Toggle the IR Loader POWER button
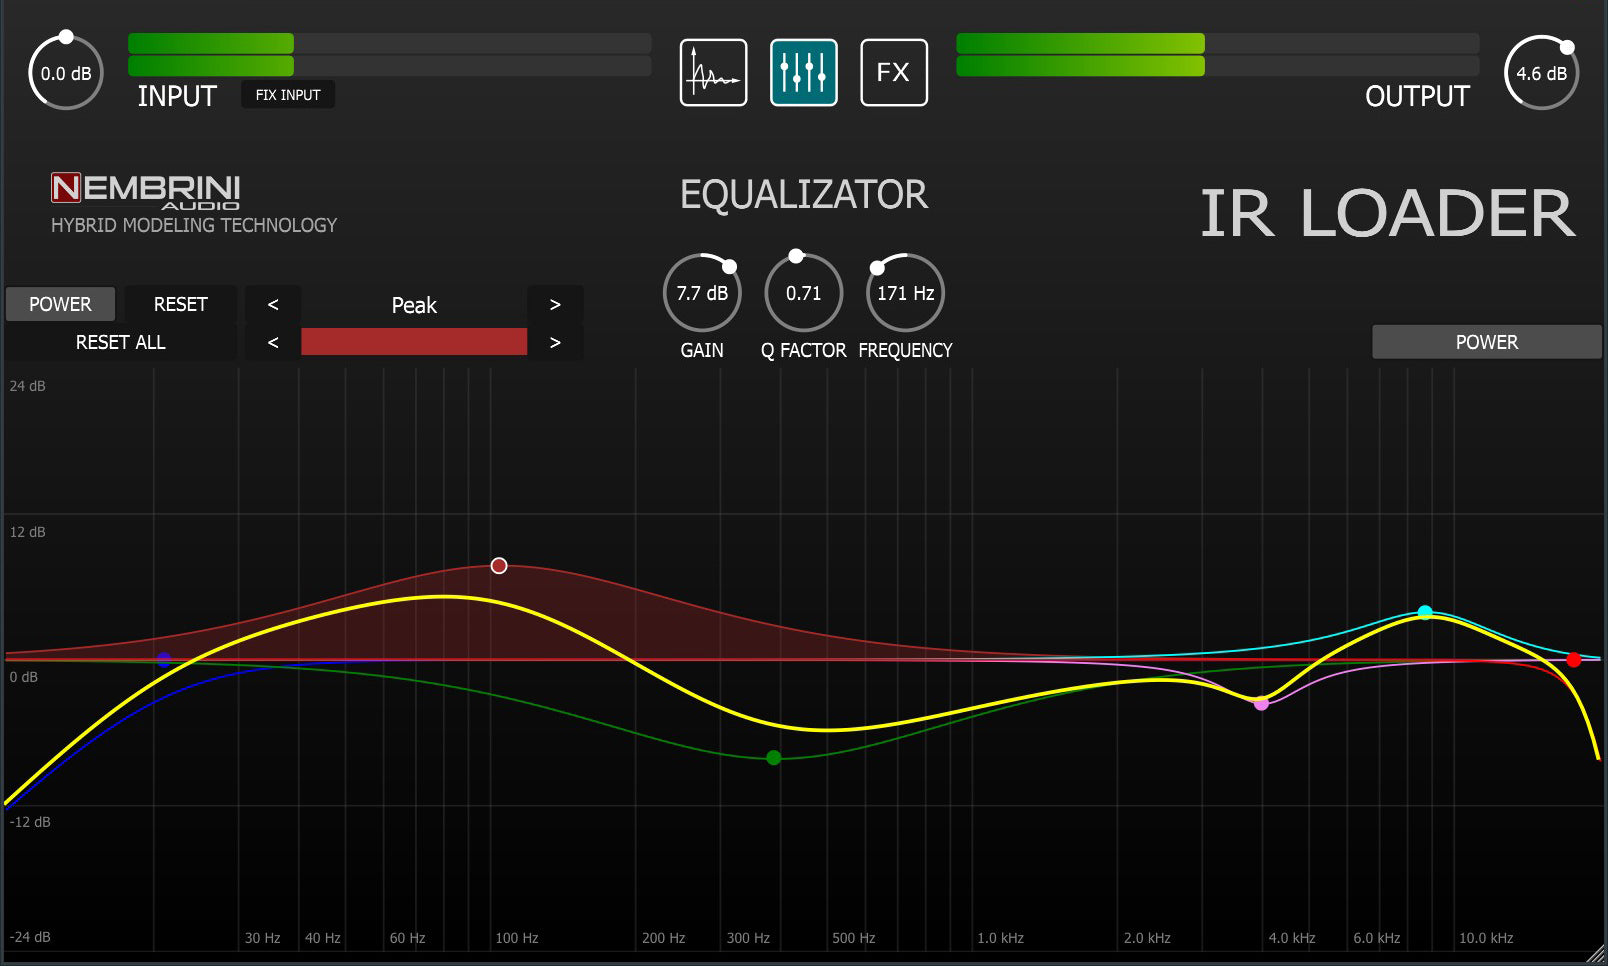 1486,342
